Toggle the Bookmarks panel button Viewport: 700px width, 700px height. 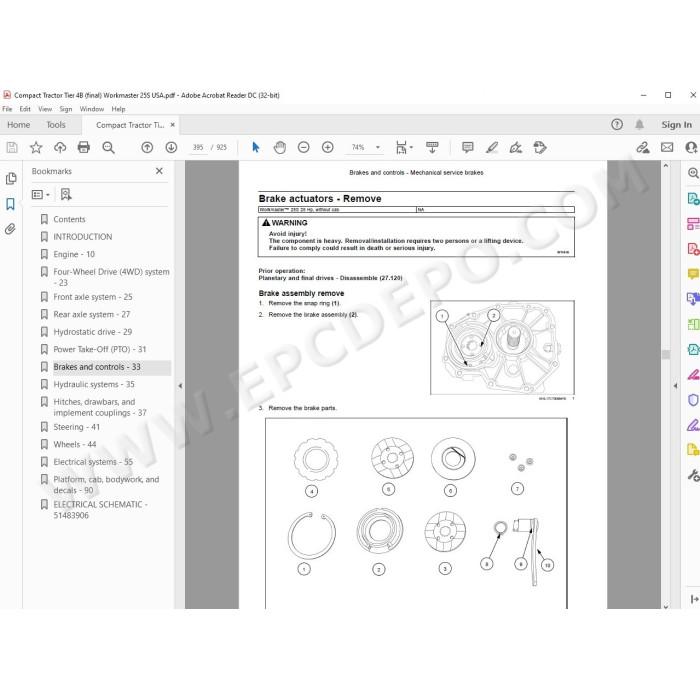point(10,204)
